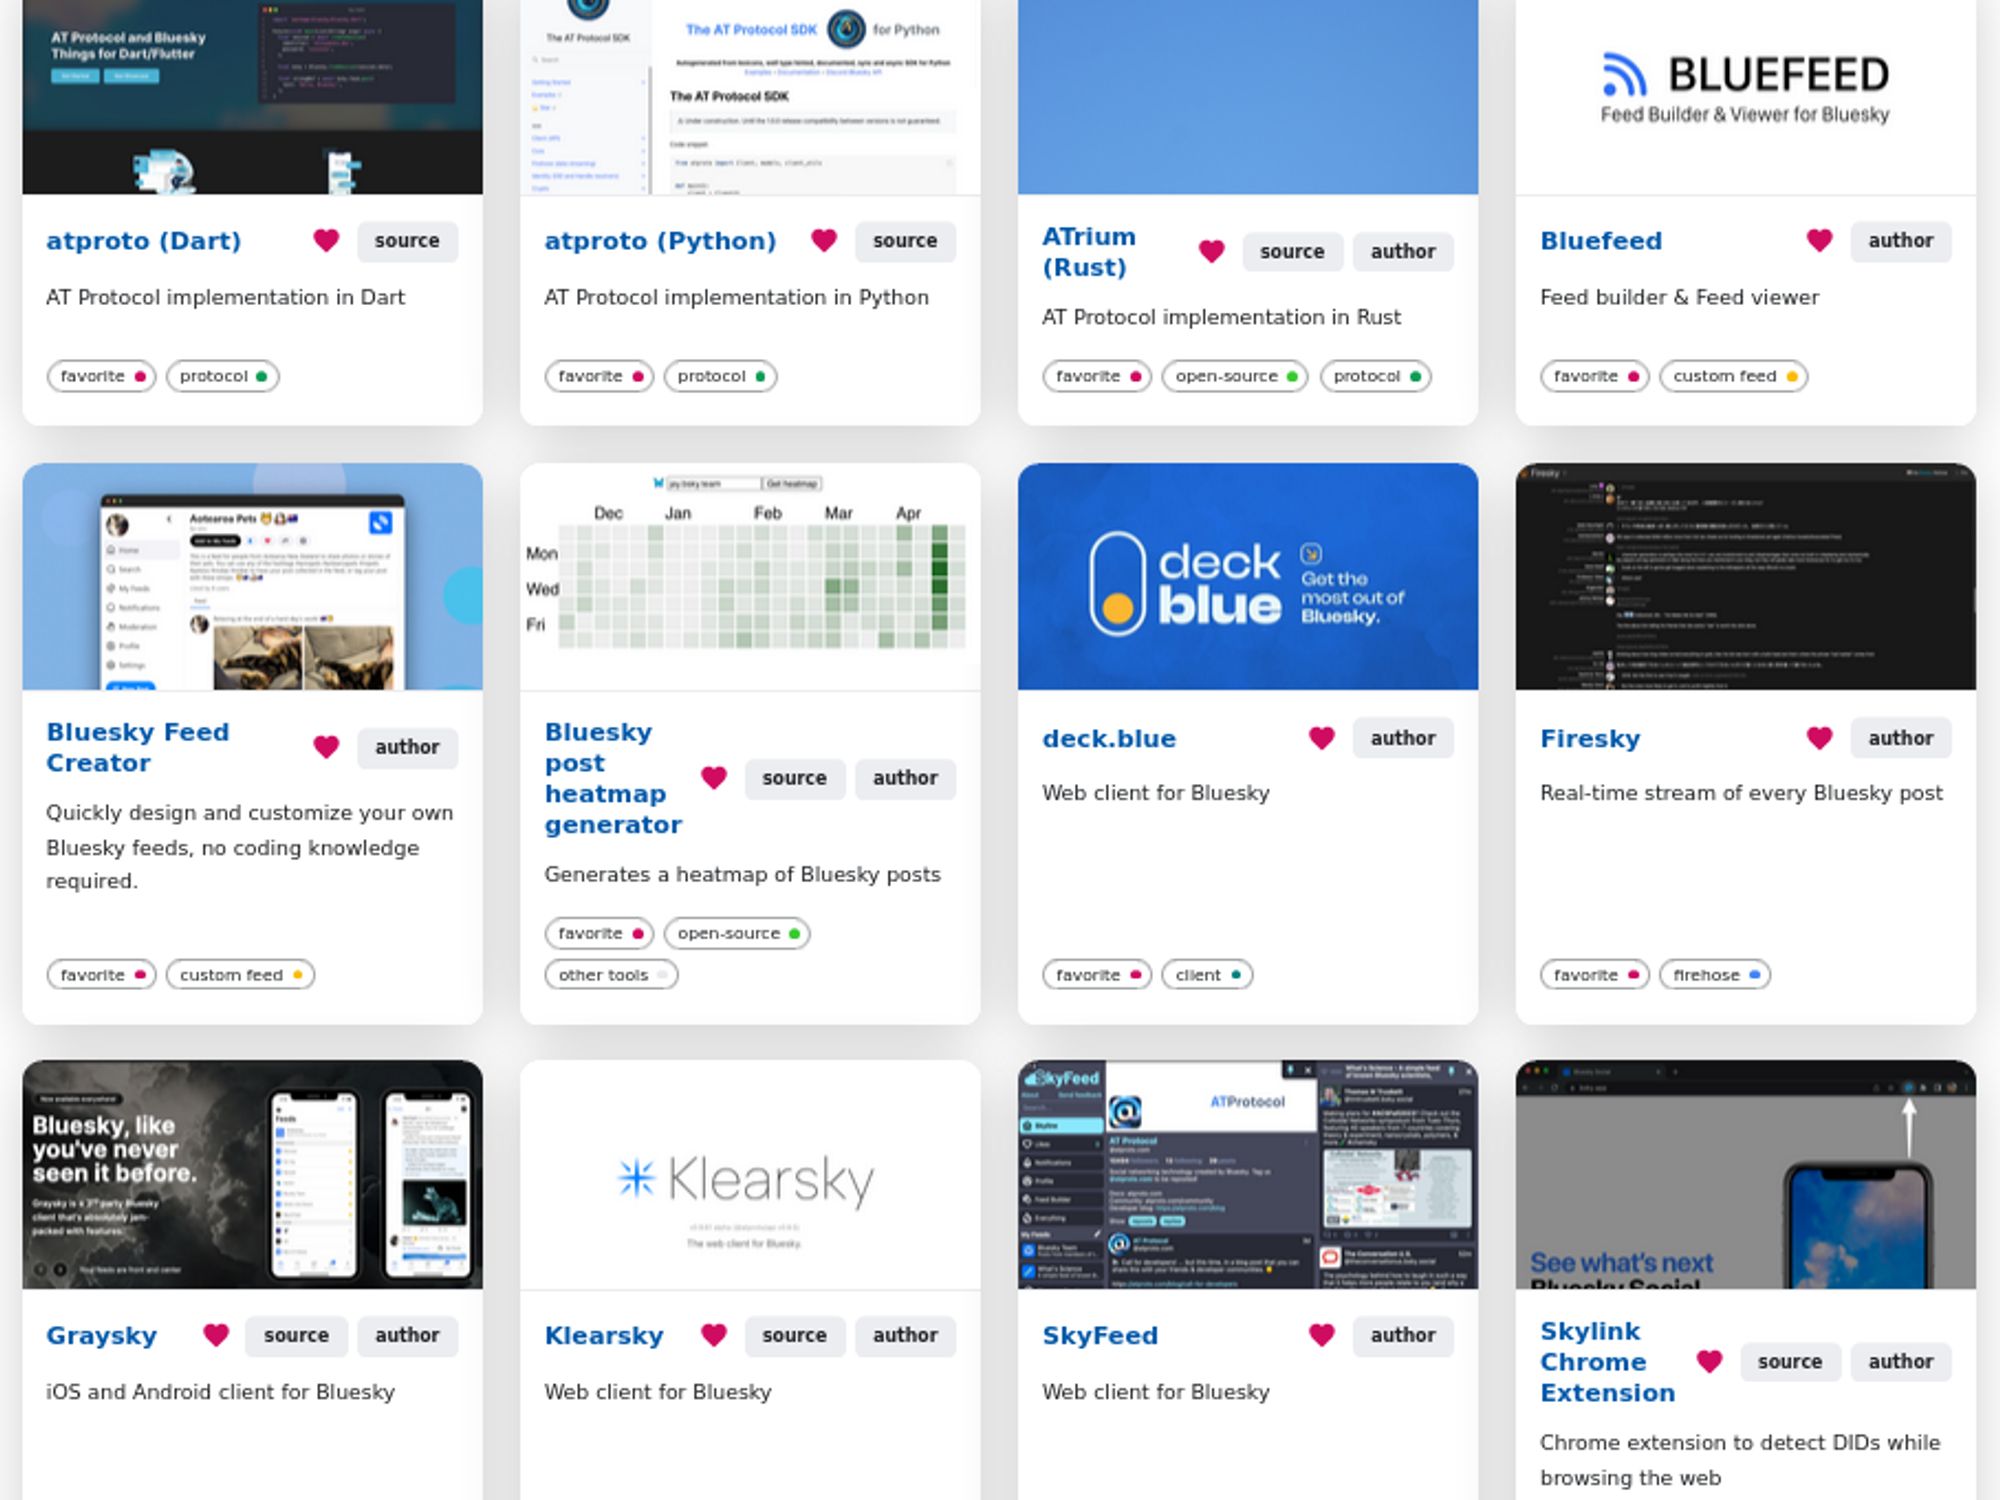This screenshot has width=2000, height=1500.
Task: Click author button on ATrium (Rust) card
Action: pyautogui.click(x=1403, y=252)
